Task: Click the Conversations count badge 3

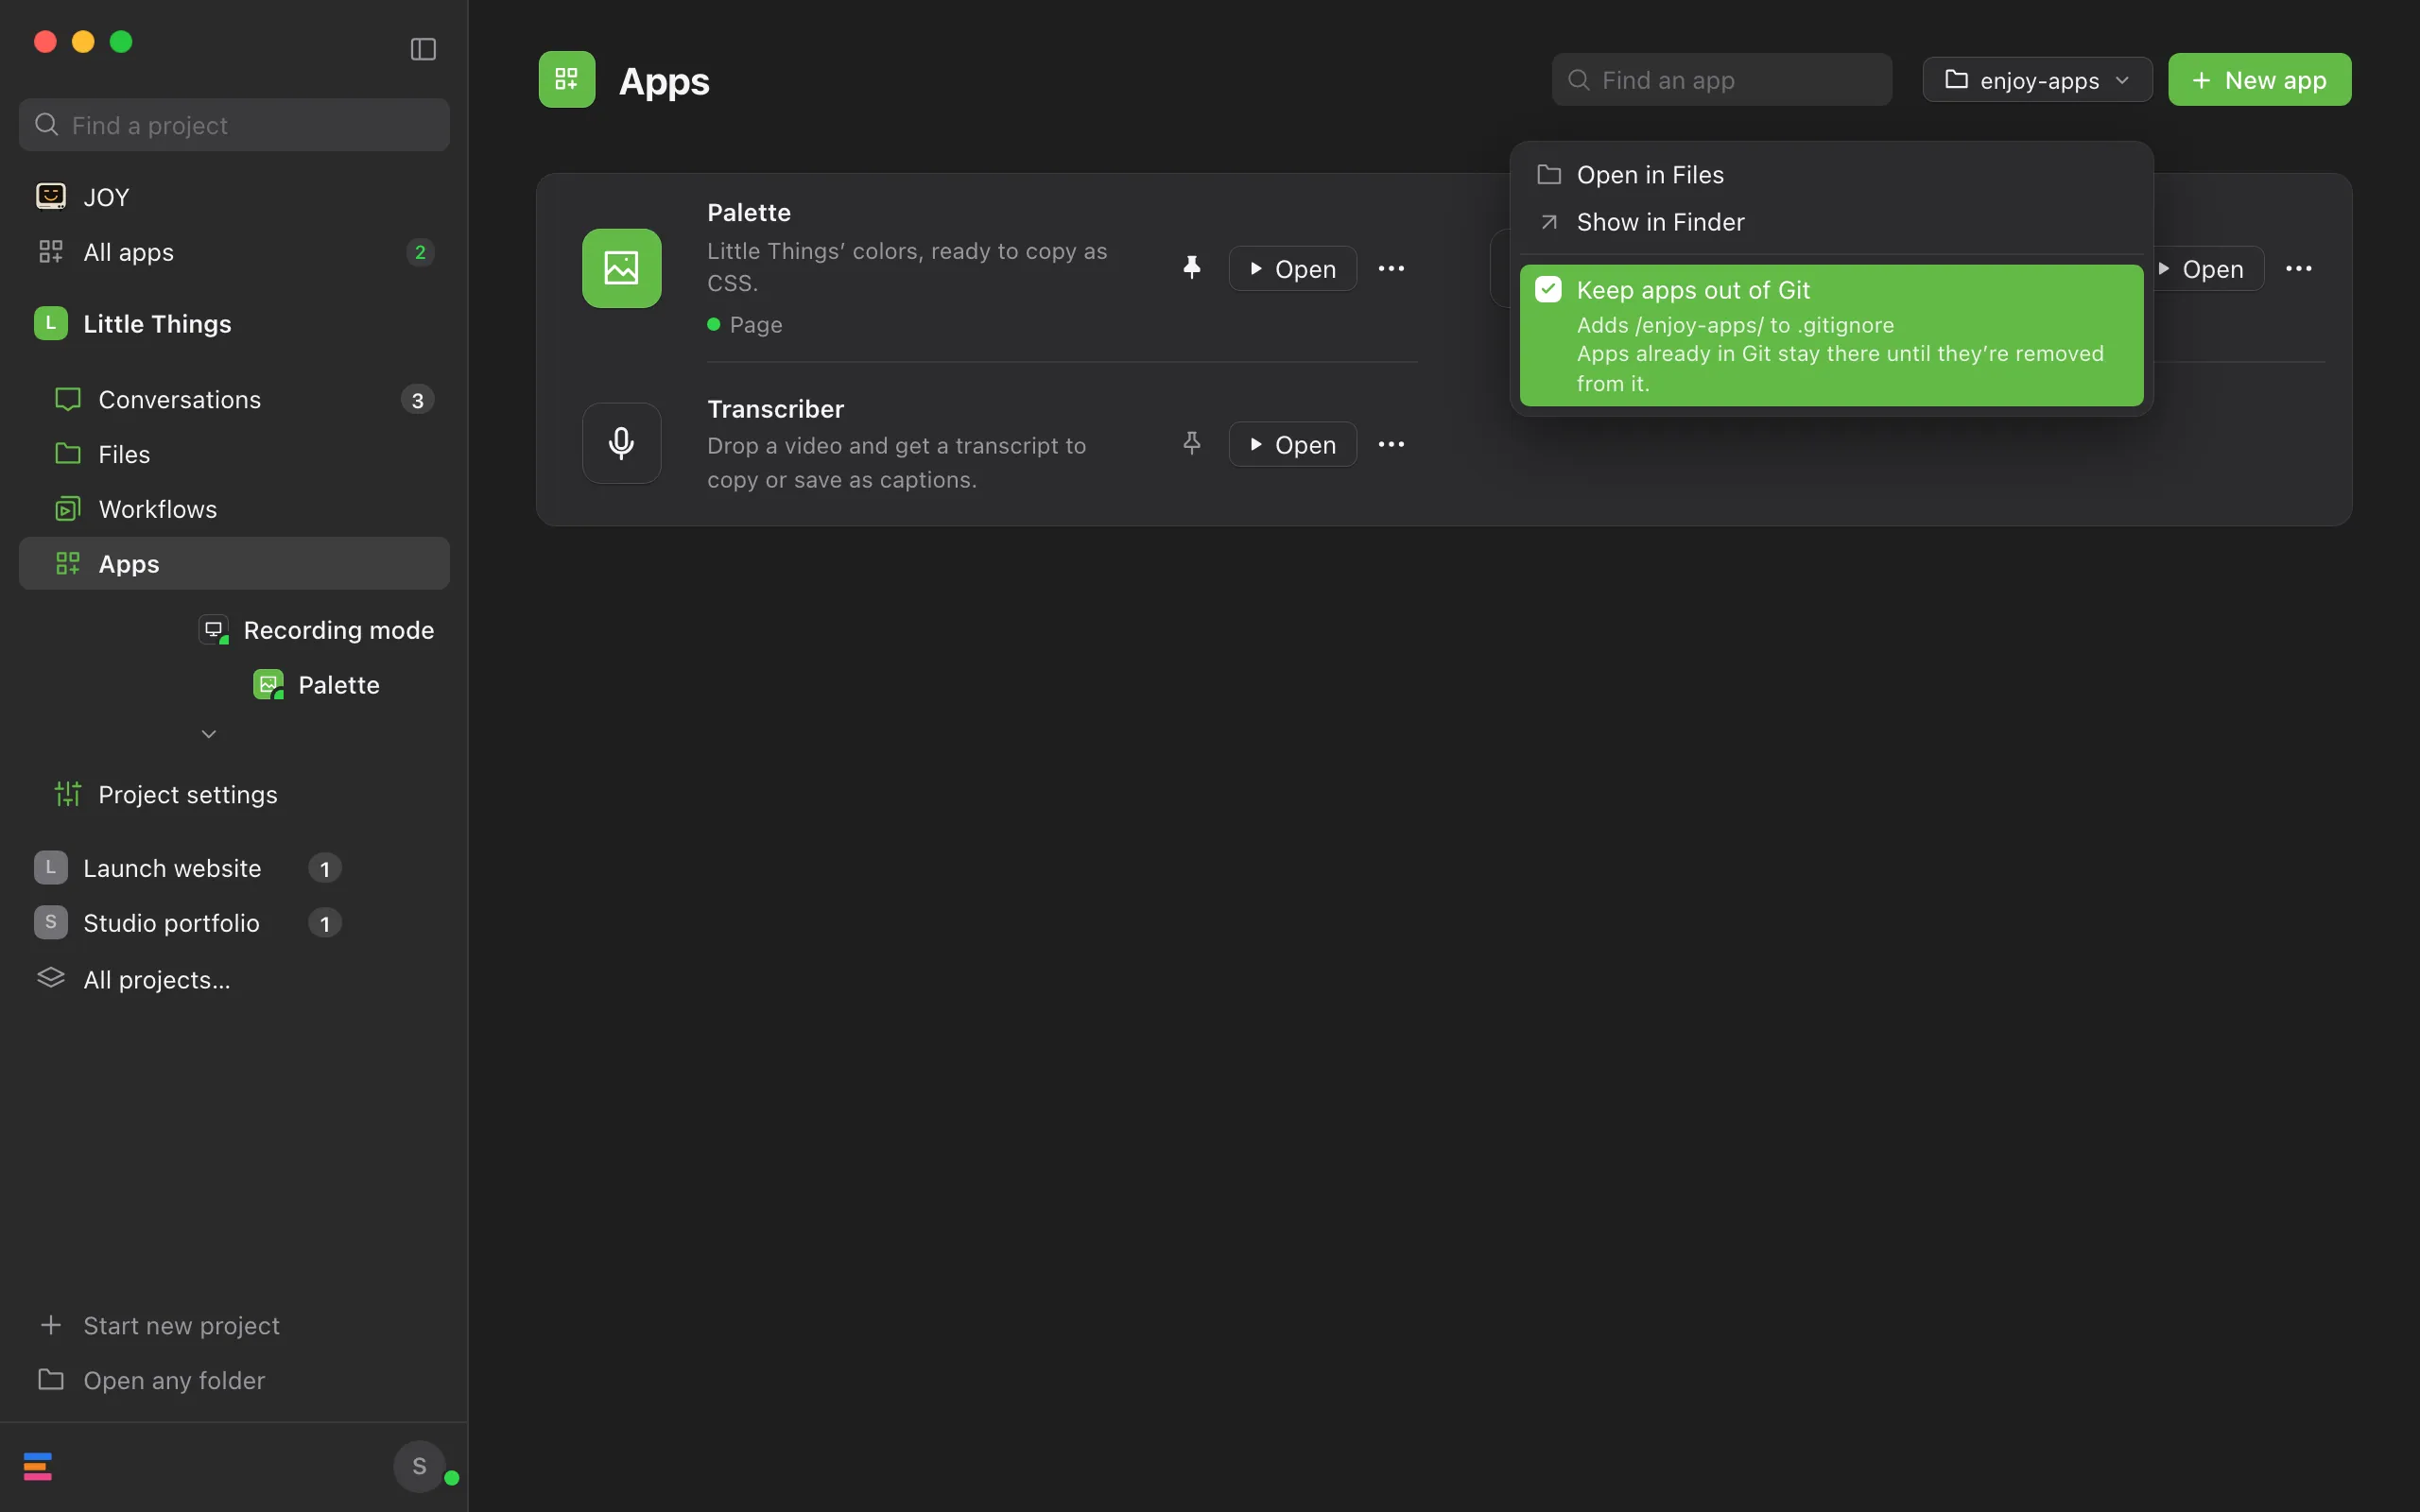Action: pos(418,400)
